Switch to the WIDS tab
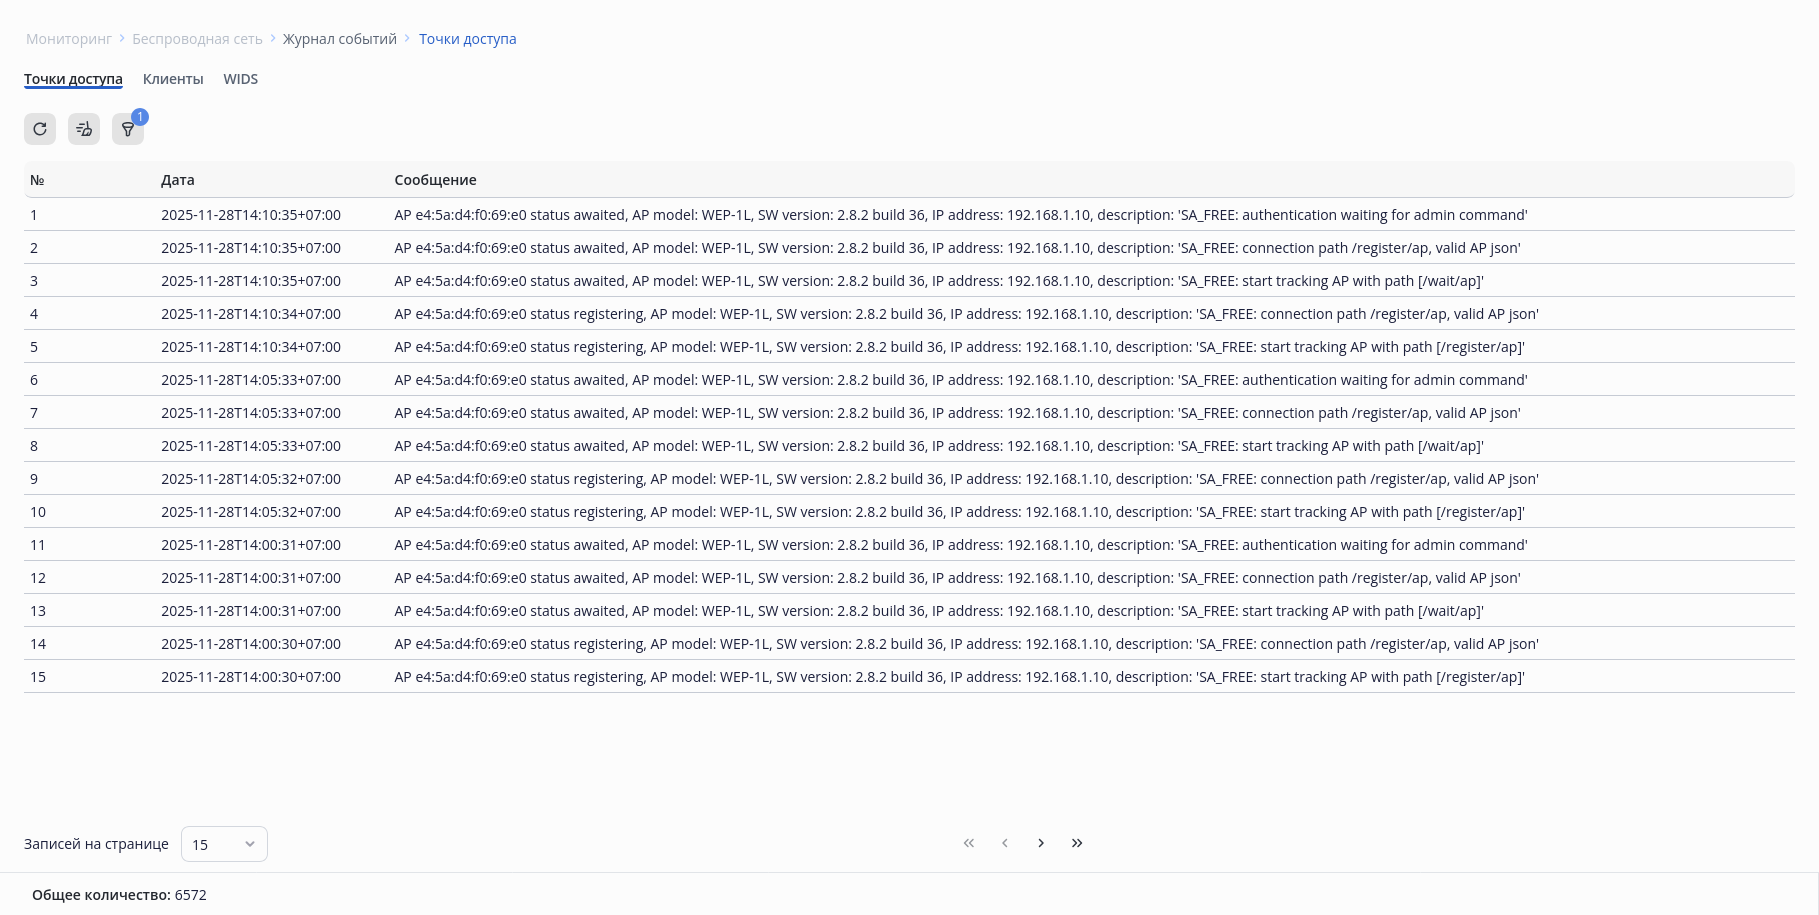 (x=241, y=79)
